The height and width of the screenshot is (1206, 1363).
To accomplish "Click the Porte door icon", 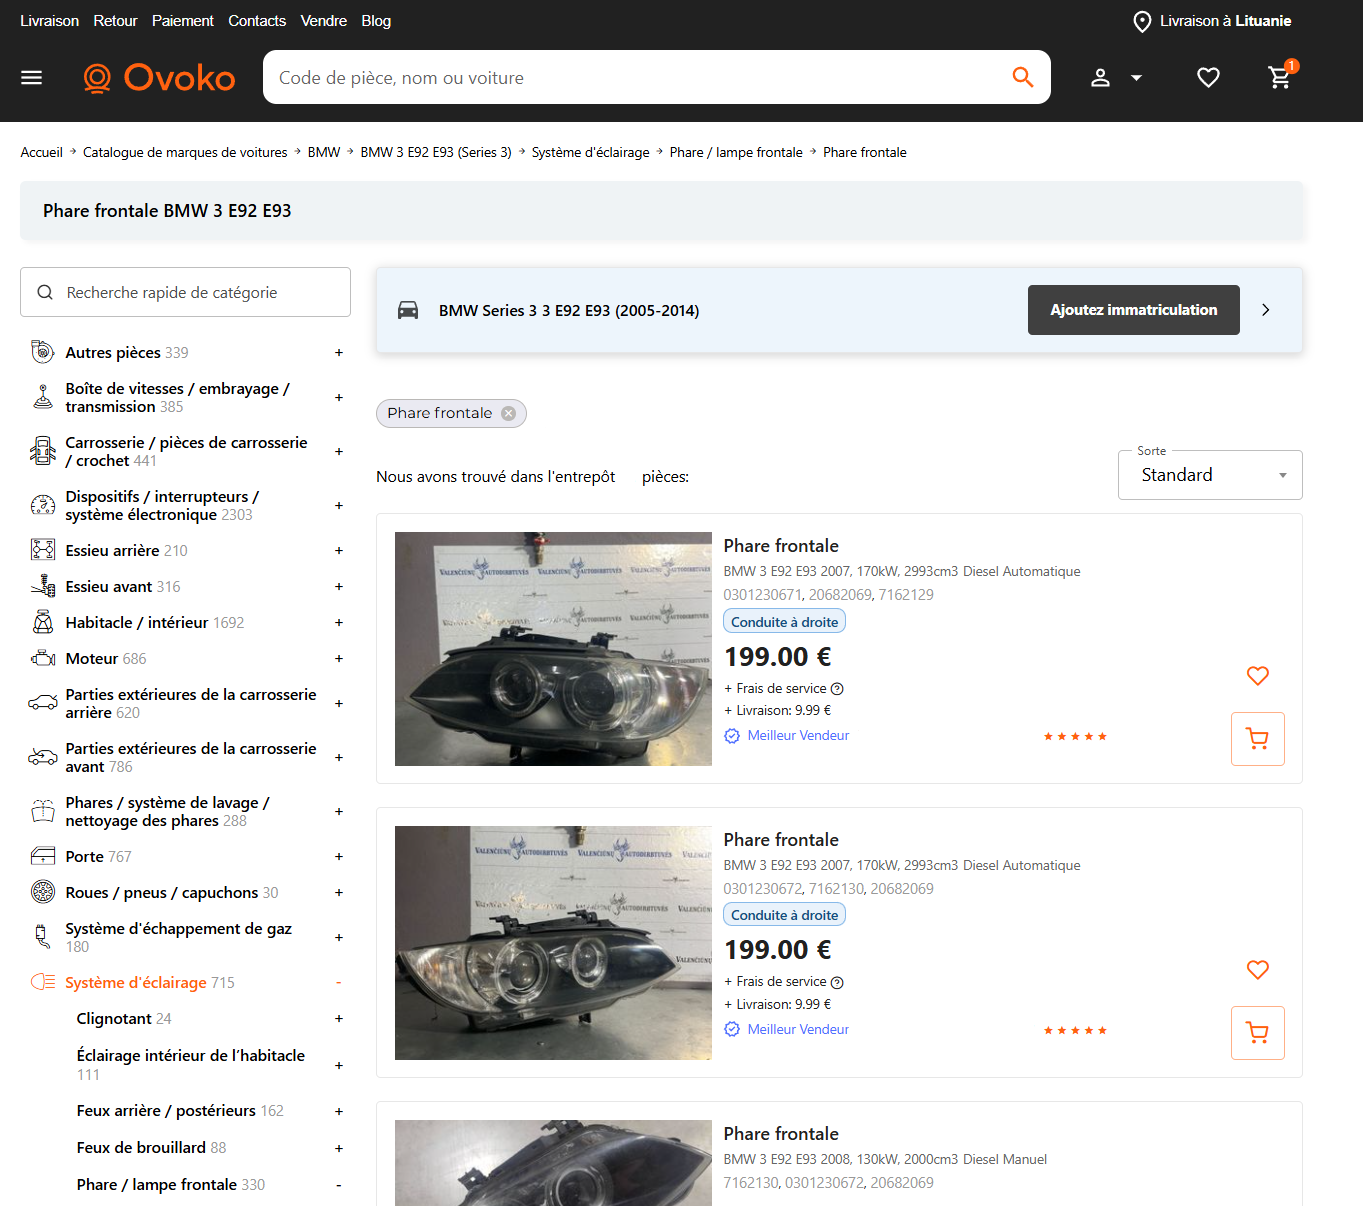I will tap(43, 856).
